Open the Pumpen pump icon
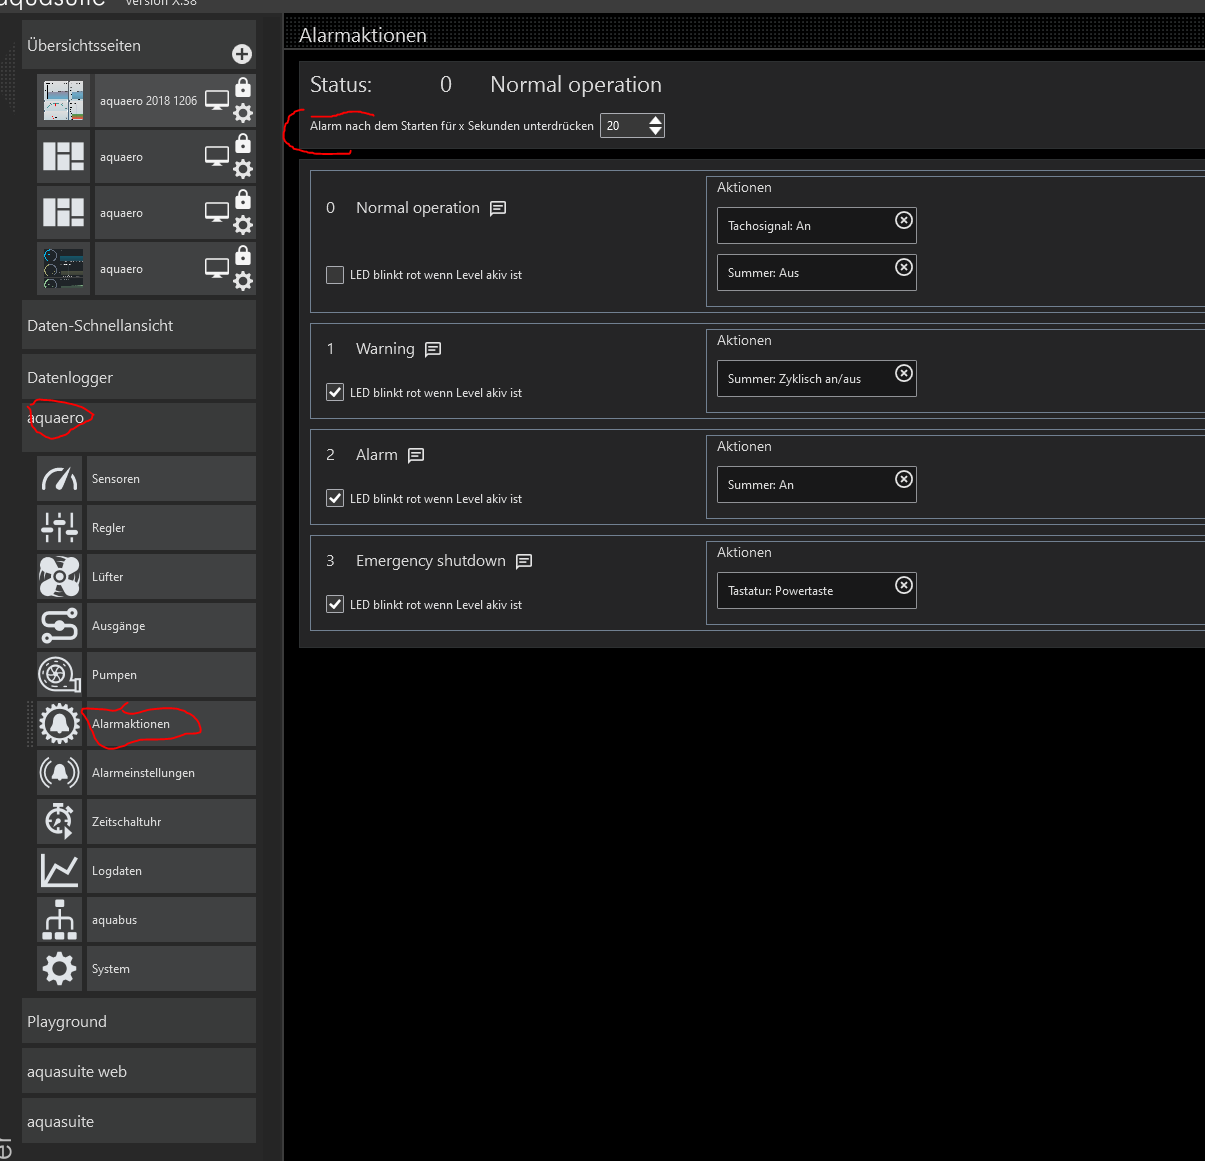 pos(59,675)
